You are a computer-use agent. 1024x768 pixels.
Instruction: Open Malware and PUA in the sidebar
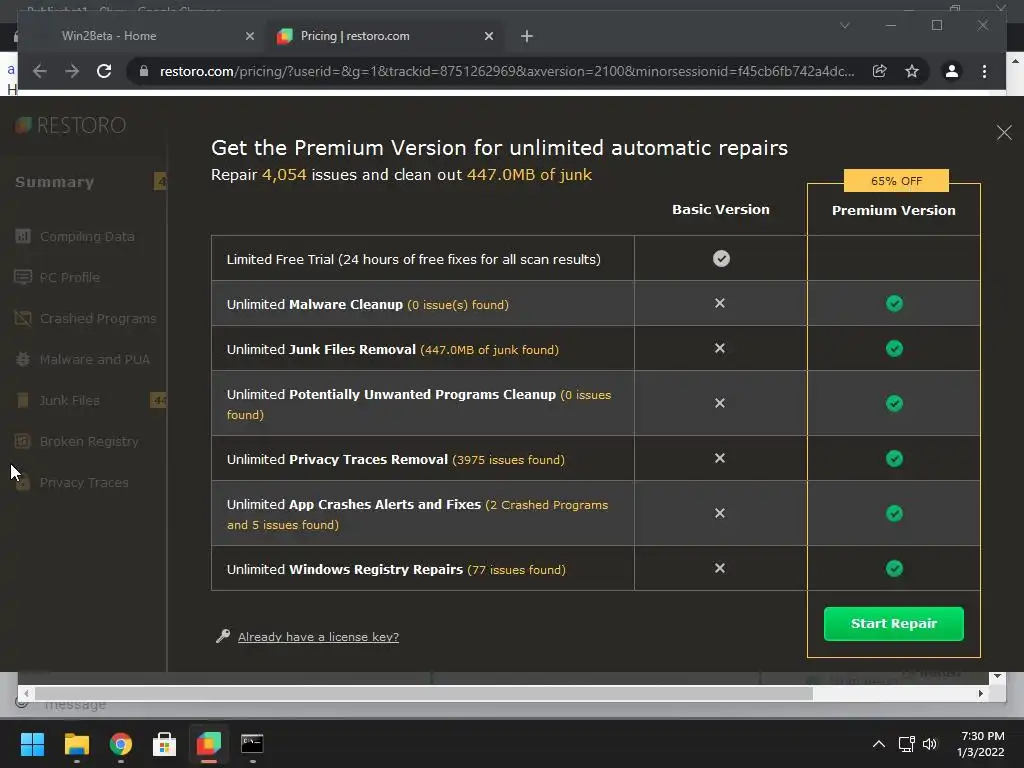95,360
